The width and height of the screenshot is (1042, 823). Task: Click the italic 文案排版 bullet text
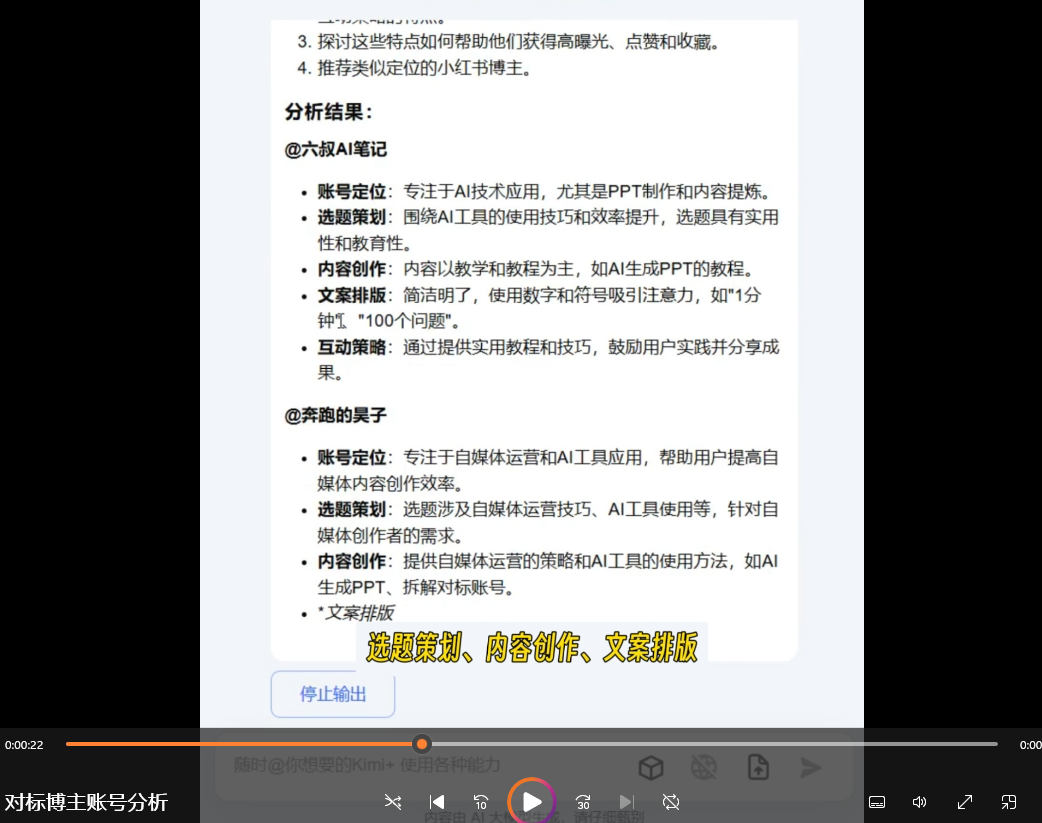click(360, 612)
